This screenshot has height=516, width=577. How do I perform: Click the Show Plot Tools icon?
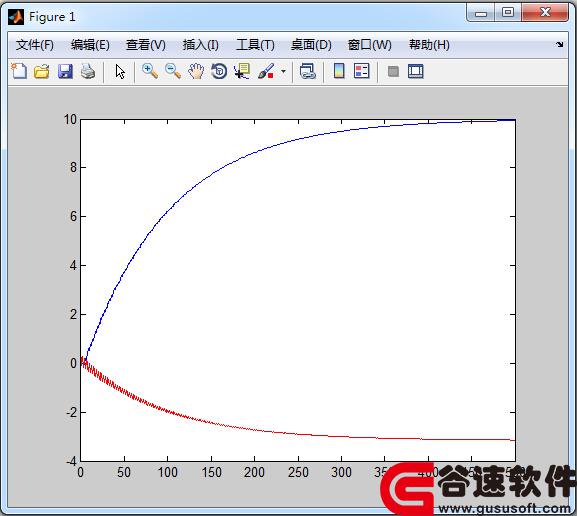pos(416,71)
